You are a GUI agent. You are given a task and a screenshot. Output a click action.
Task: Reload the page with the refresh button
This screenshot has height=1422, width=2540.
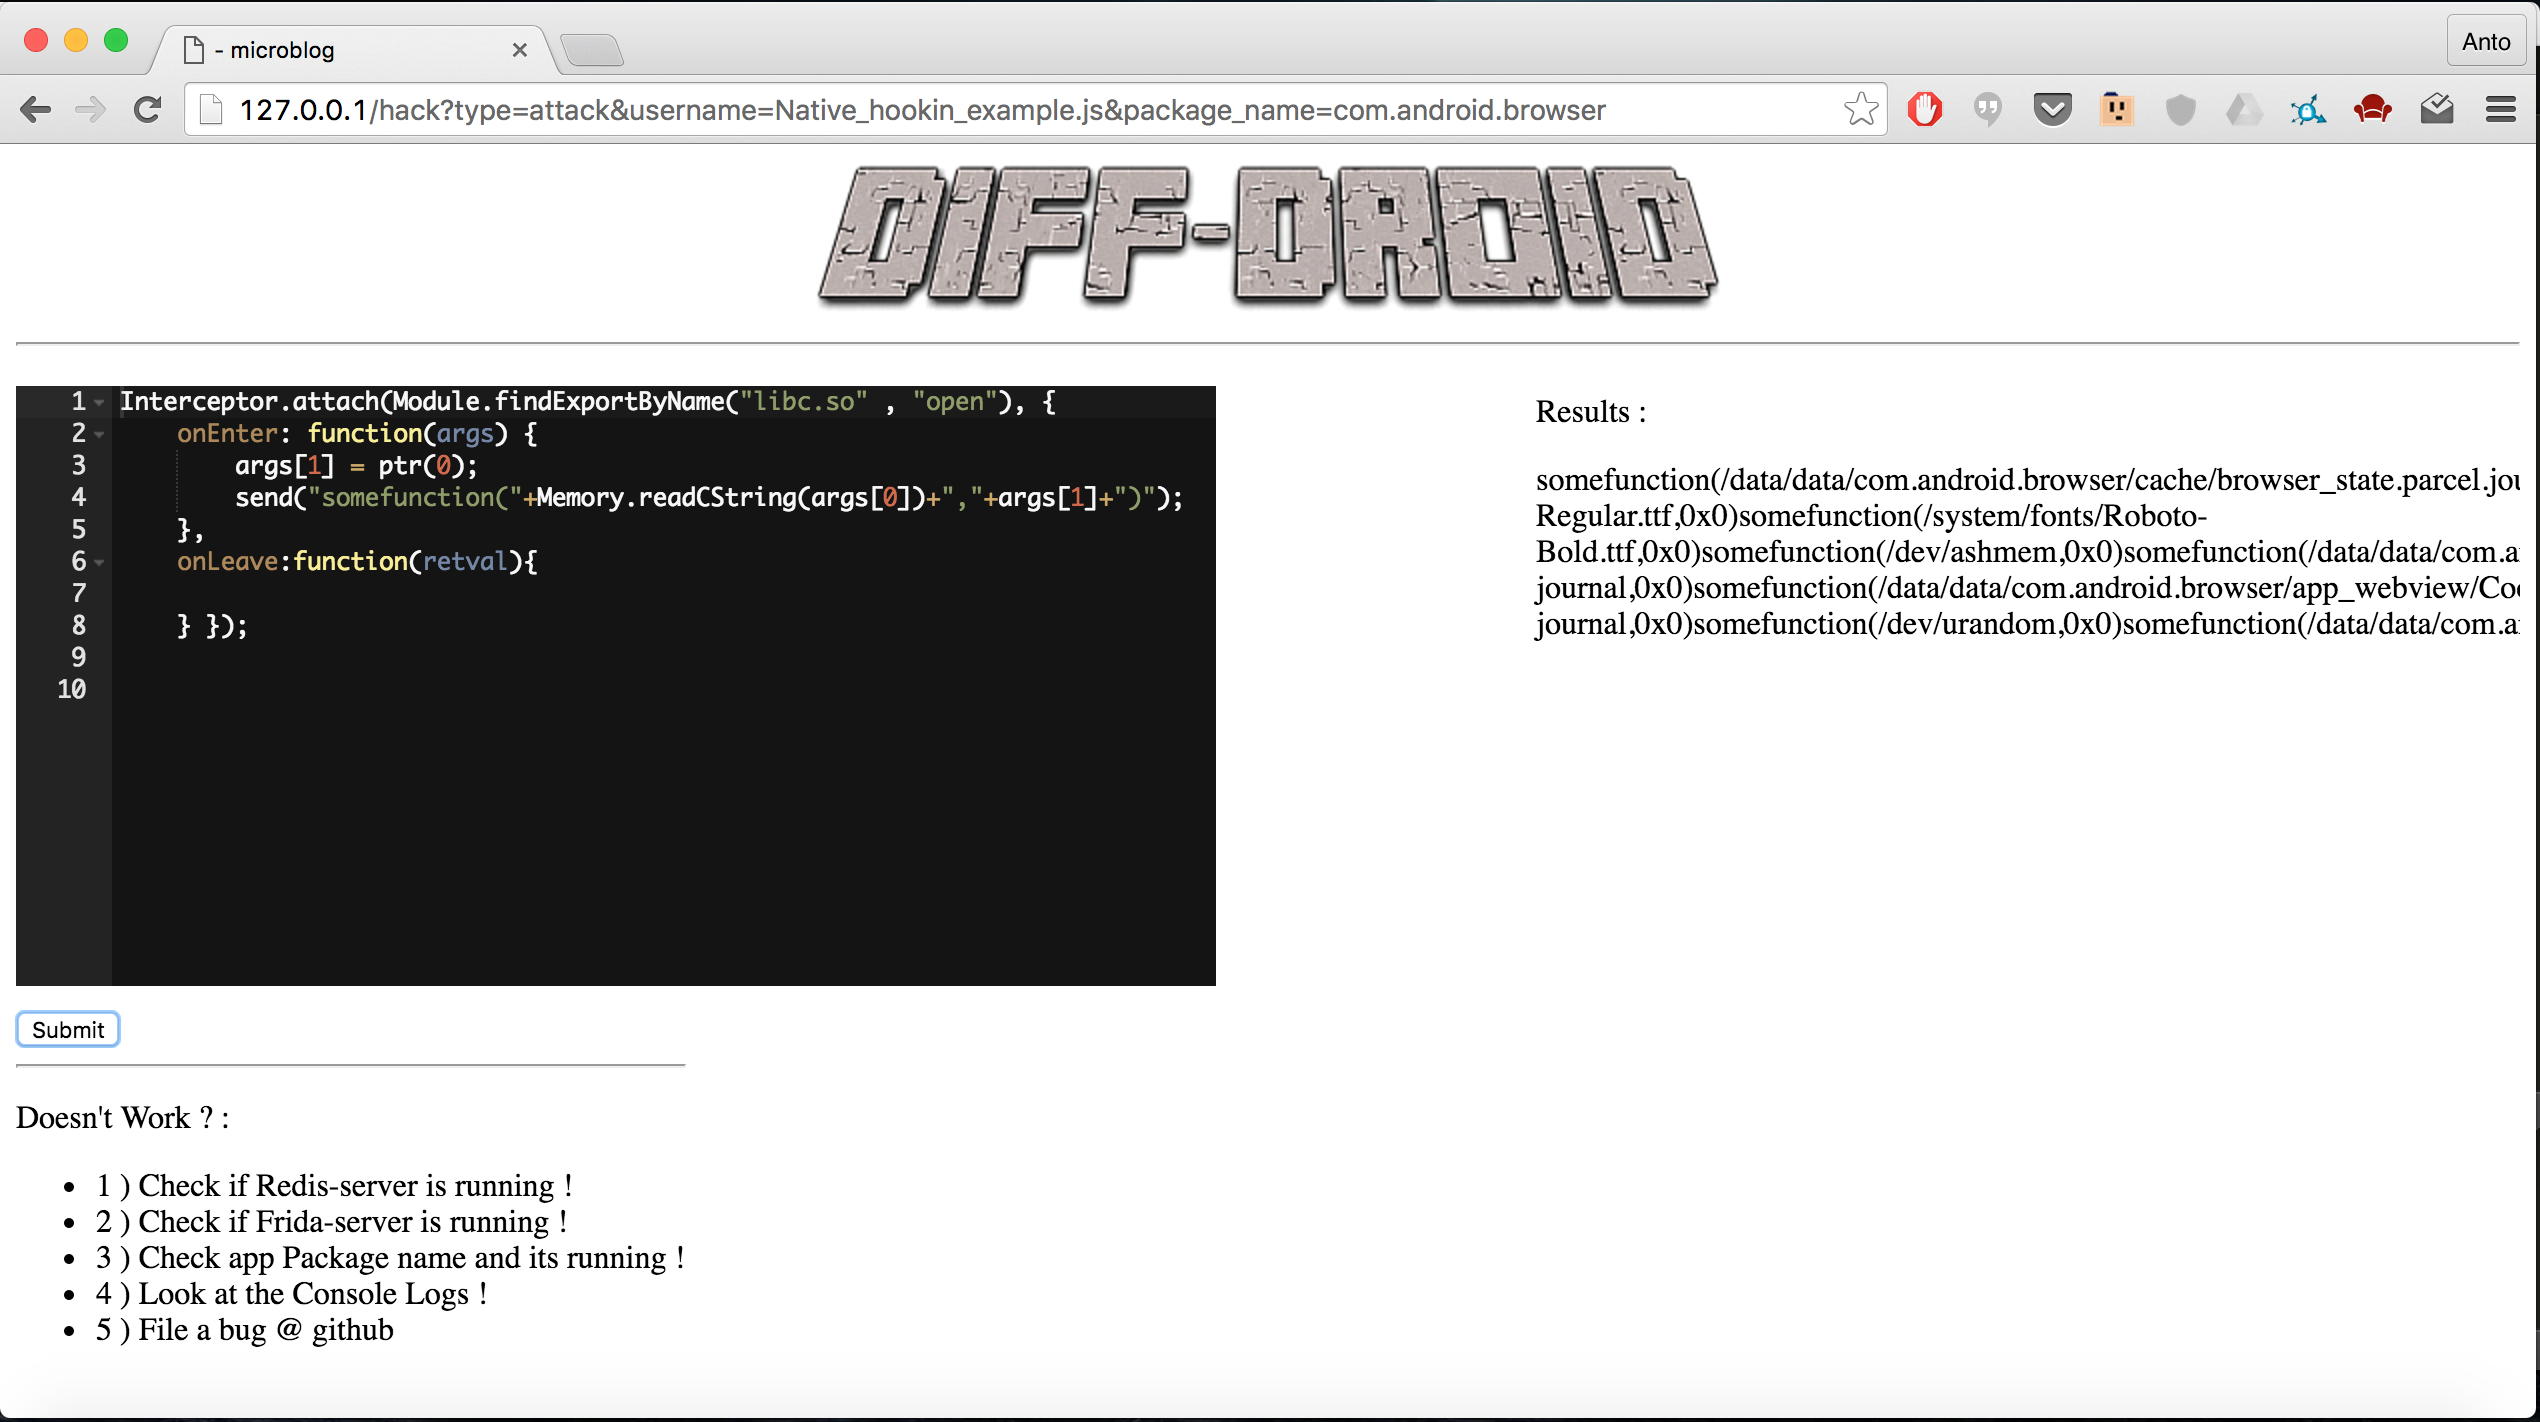point(148,109)
